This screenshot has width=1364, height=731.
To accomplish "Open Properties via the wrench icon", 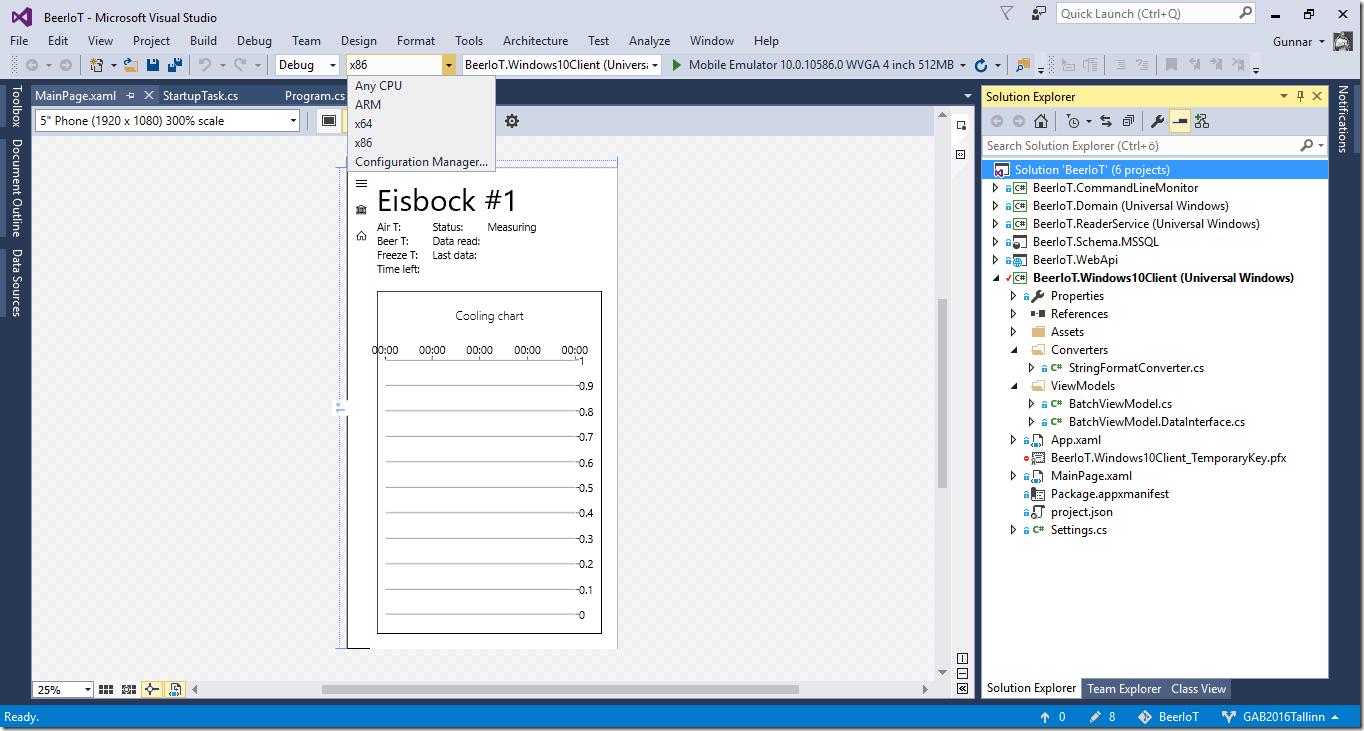I will coord(1157,121).
